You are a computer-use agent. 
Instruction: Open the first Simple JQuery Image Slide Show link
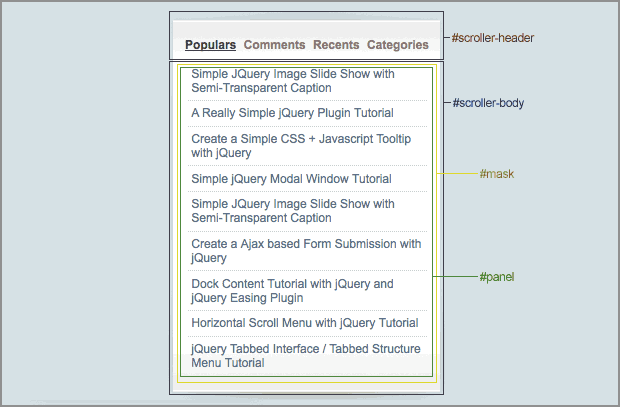[x=293, y=81]
